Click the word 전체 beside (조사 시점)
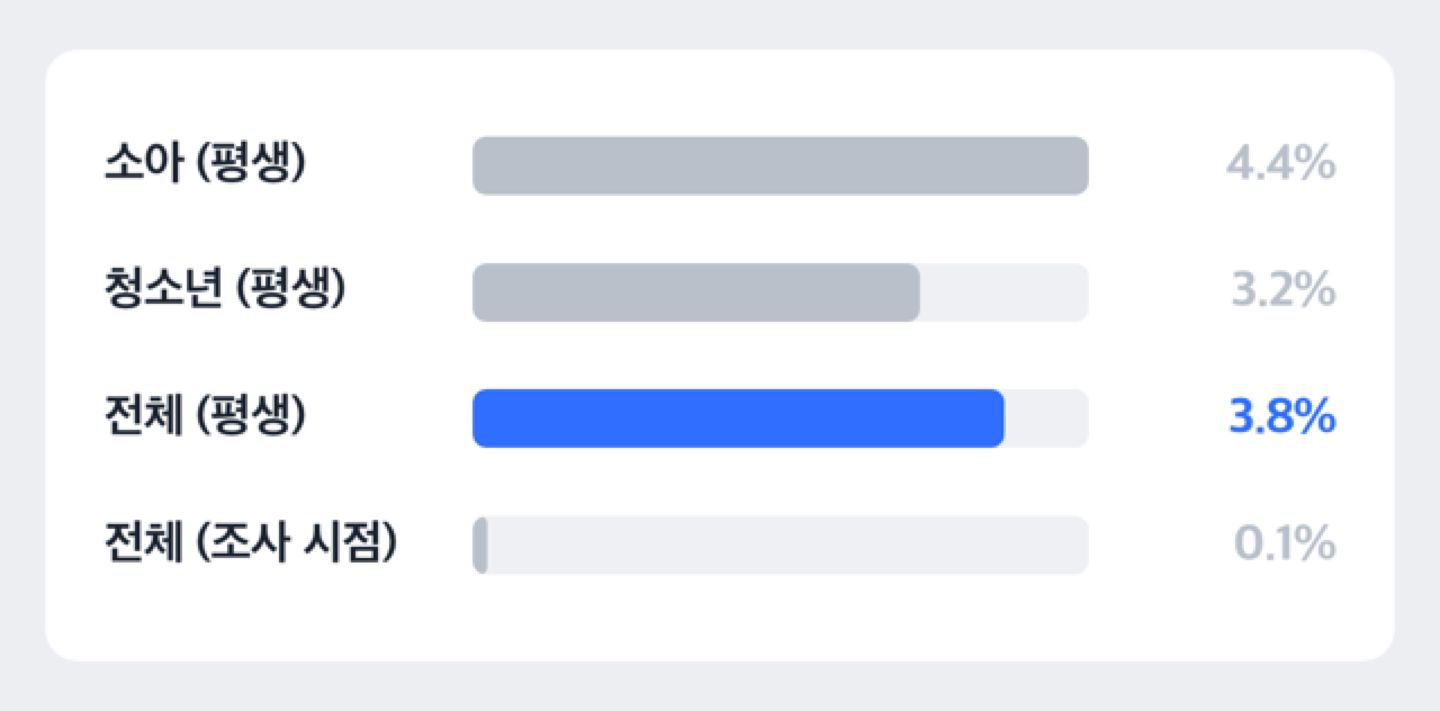The image size is (1440, 711). 144,544
